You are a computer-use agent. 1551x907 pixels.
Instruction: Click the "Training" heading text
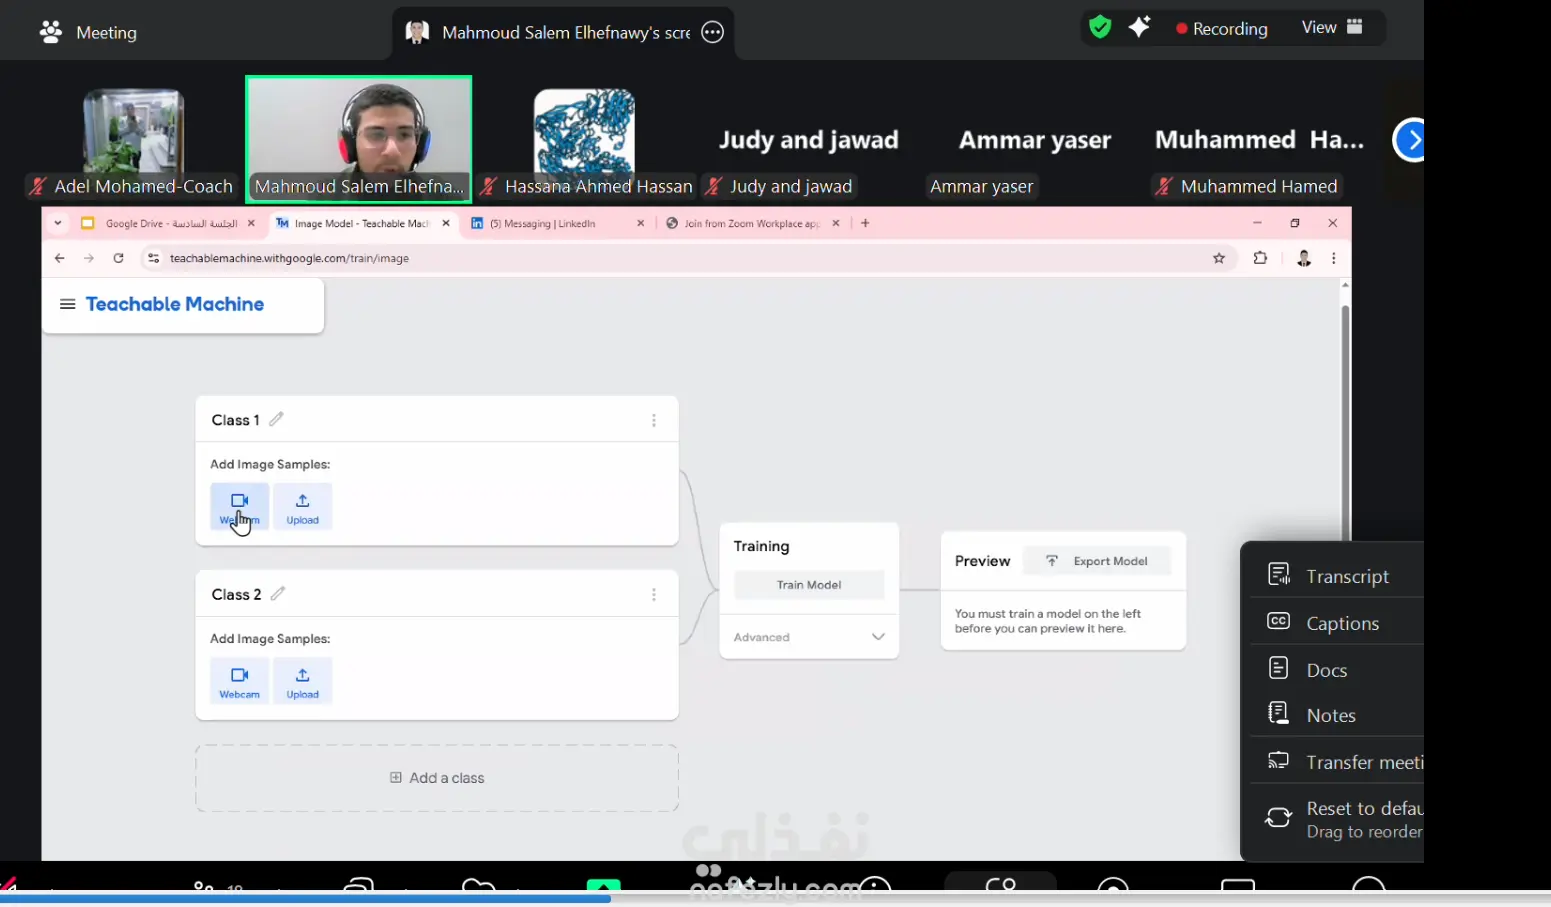click(x=761, y=546)
